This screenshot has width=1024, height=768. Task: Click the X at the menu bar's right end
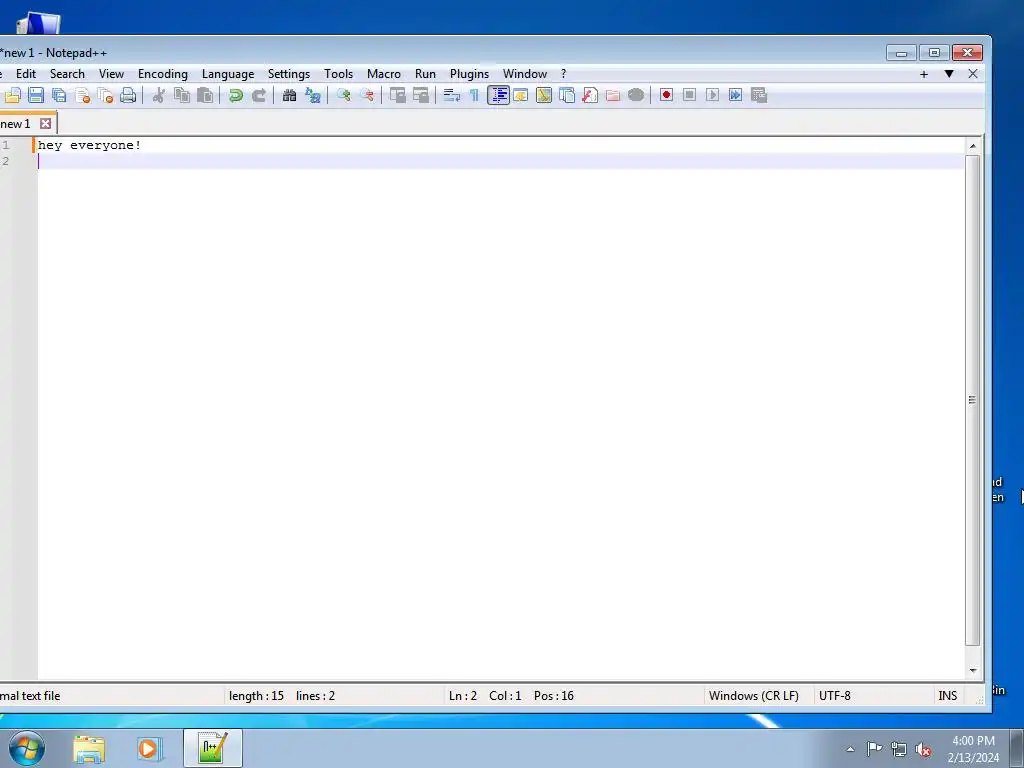(x=973, y=74)
